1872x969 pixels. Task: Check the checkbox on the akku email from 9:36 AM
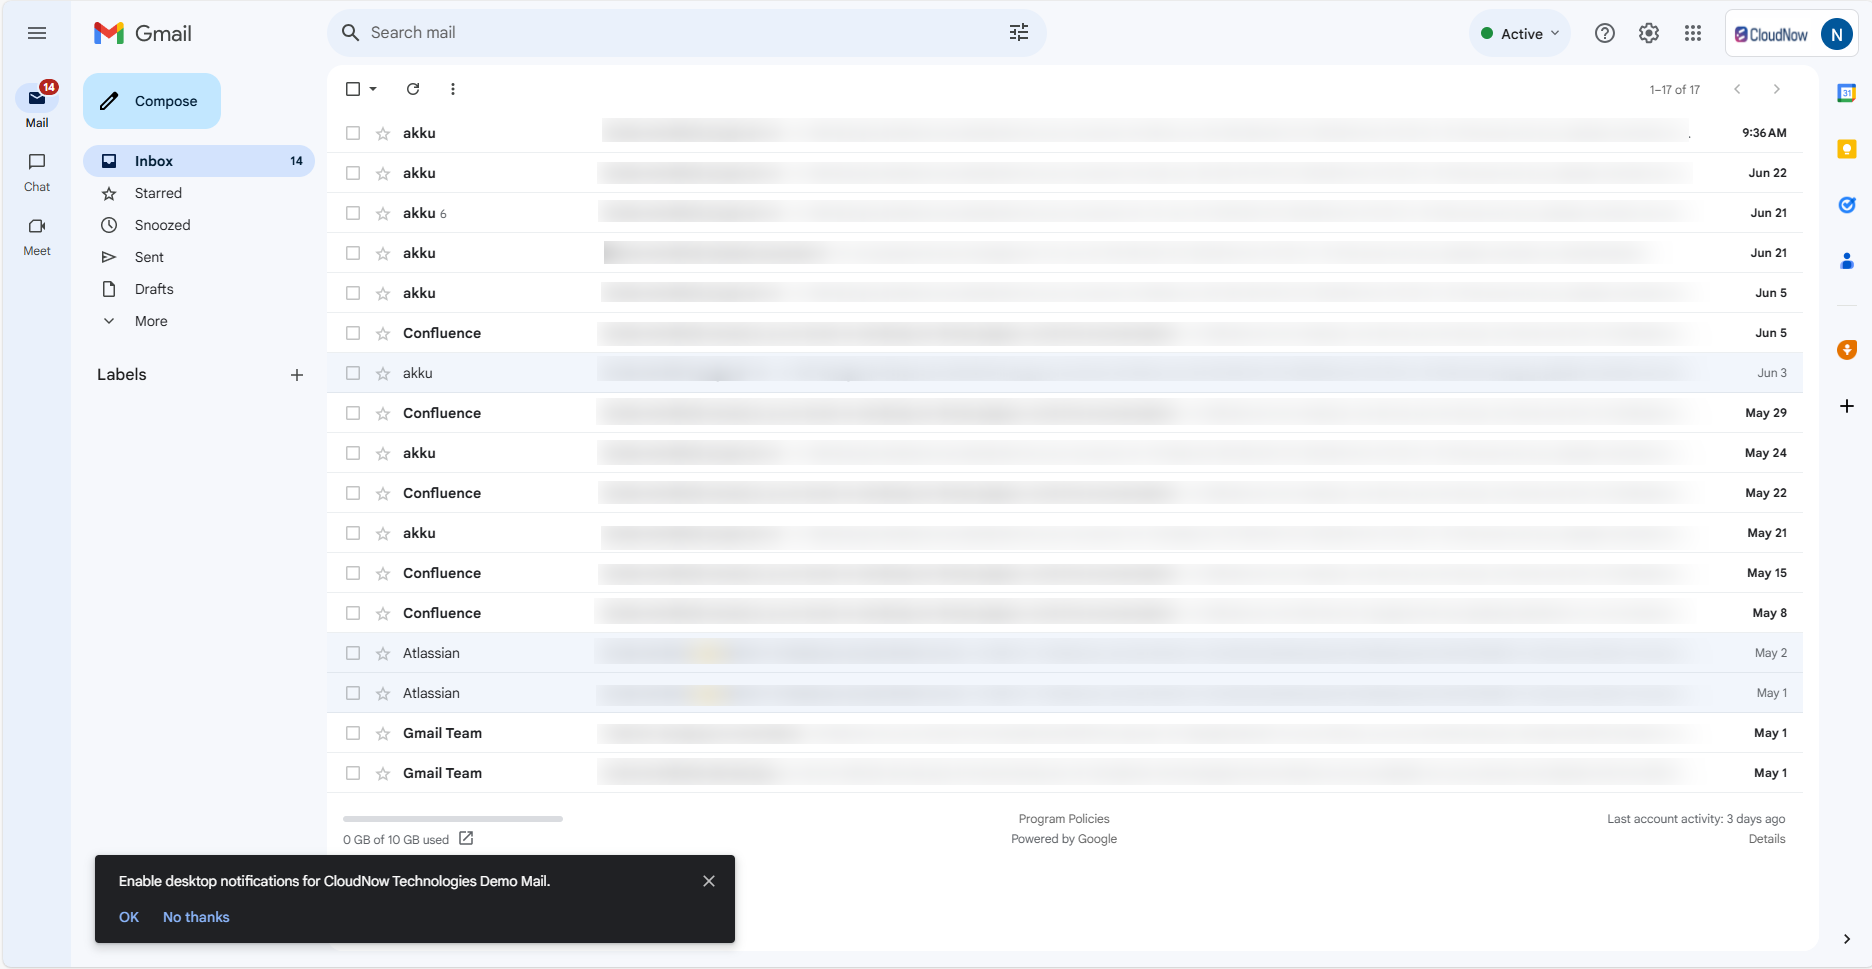[x=353, y=132]
